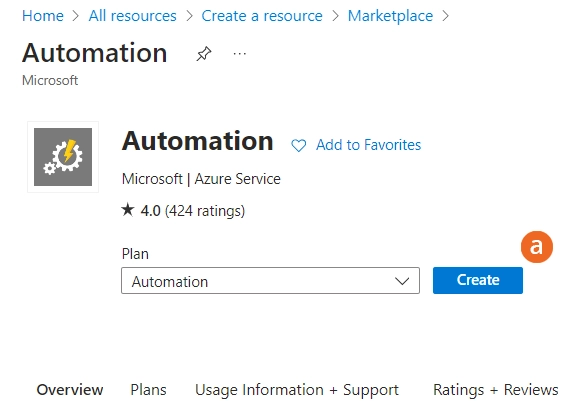Screen dimensions: 587x406
Task: Click the 4.0 (424 ratings) text
Action: (x=193, y=211)
